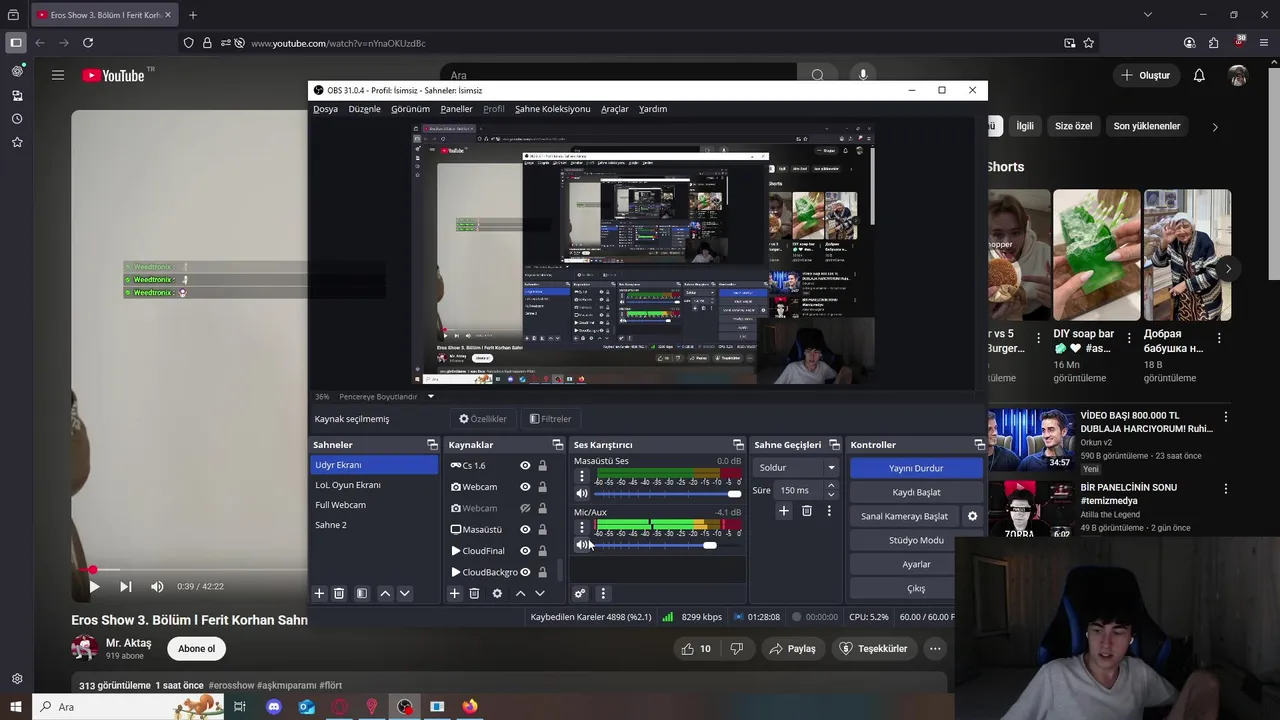Screen dimensions: 1280x720
Task: Bookmark page with star icon in address bar
Action: tap(1089, 43)
